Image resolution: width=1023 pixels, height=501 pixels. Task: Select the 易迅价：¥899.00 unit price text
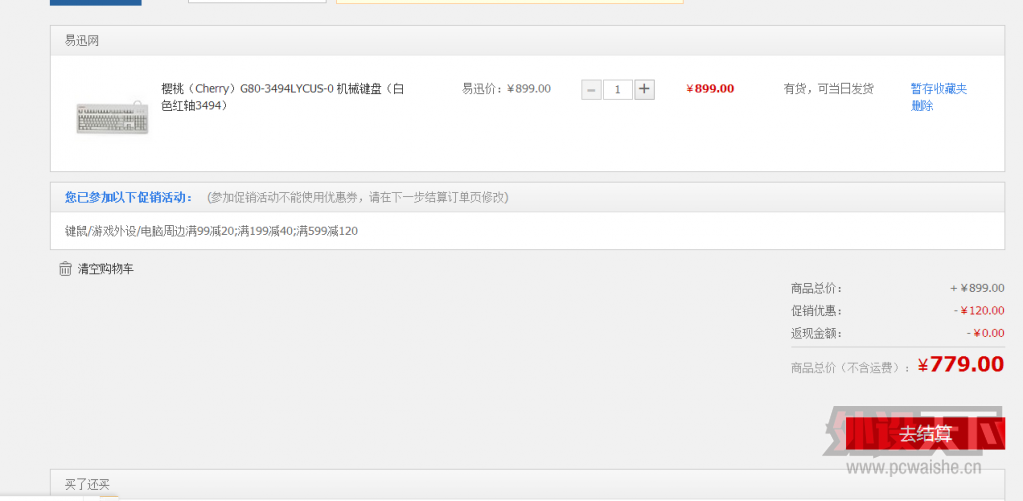tap(506, 89)
